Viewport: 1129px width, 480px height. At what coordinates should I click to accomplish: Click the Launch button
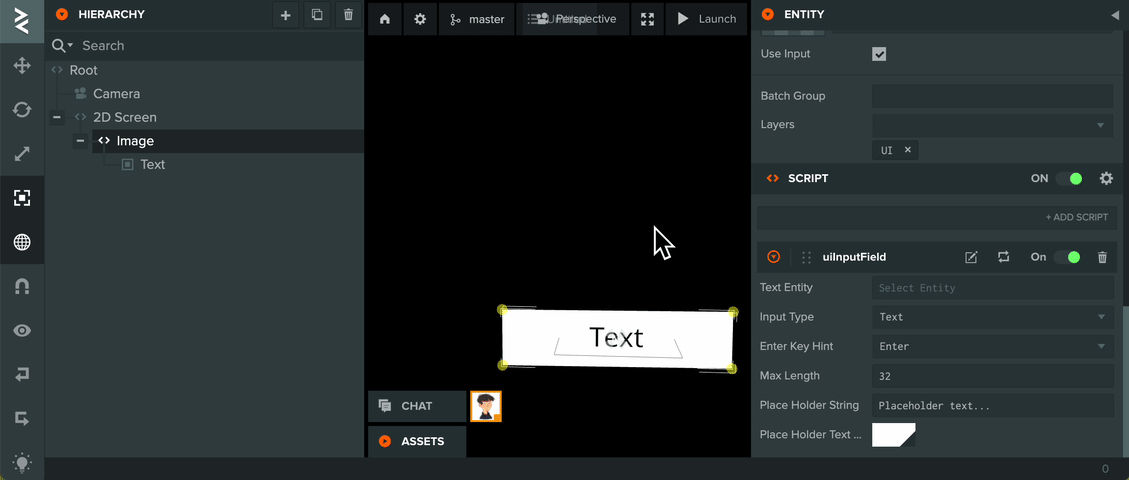707,19
